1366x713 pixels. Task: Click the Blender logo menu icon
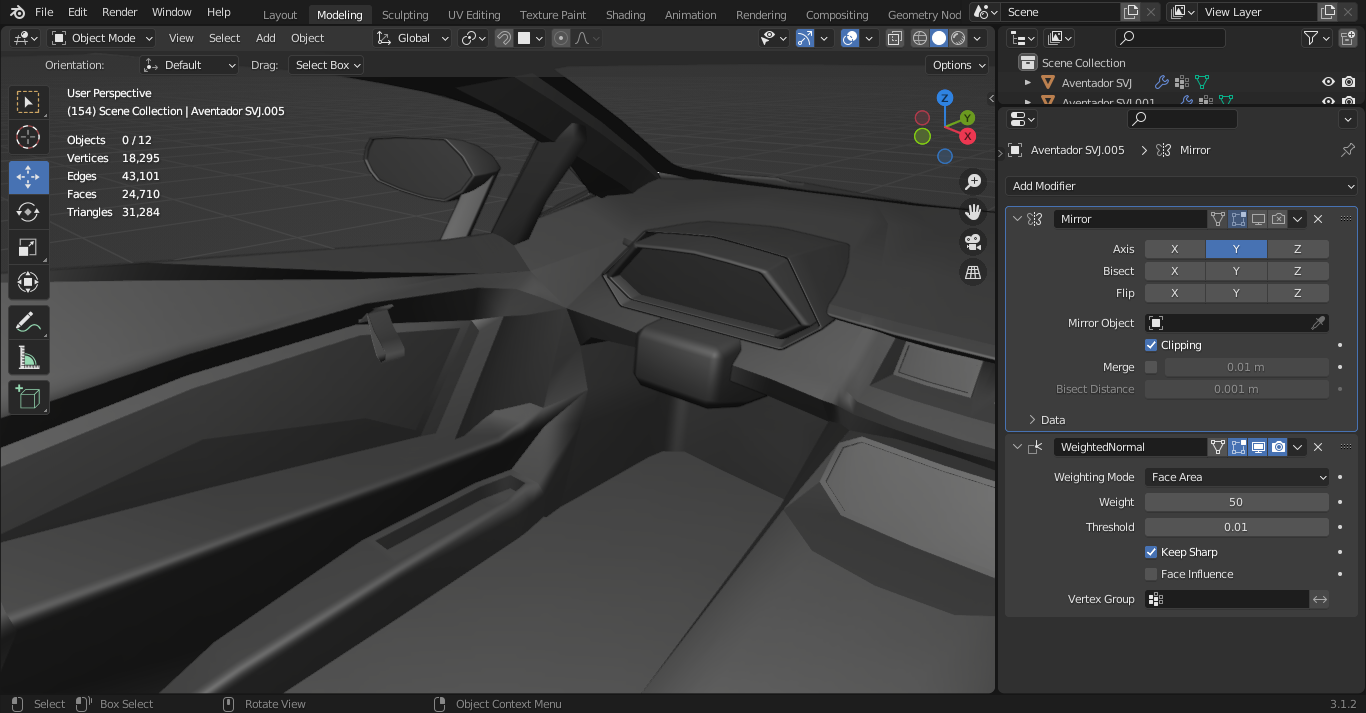pos(16,12)
